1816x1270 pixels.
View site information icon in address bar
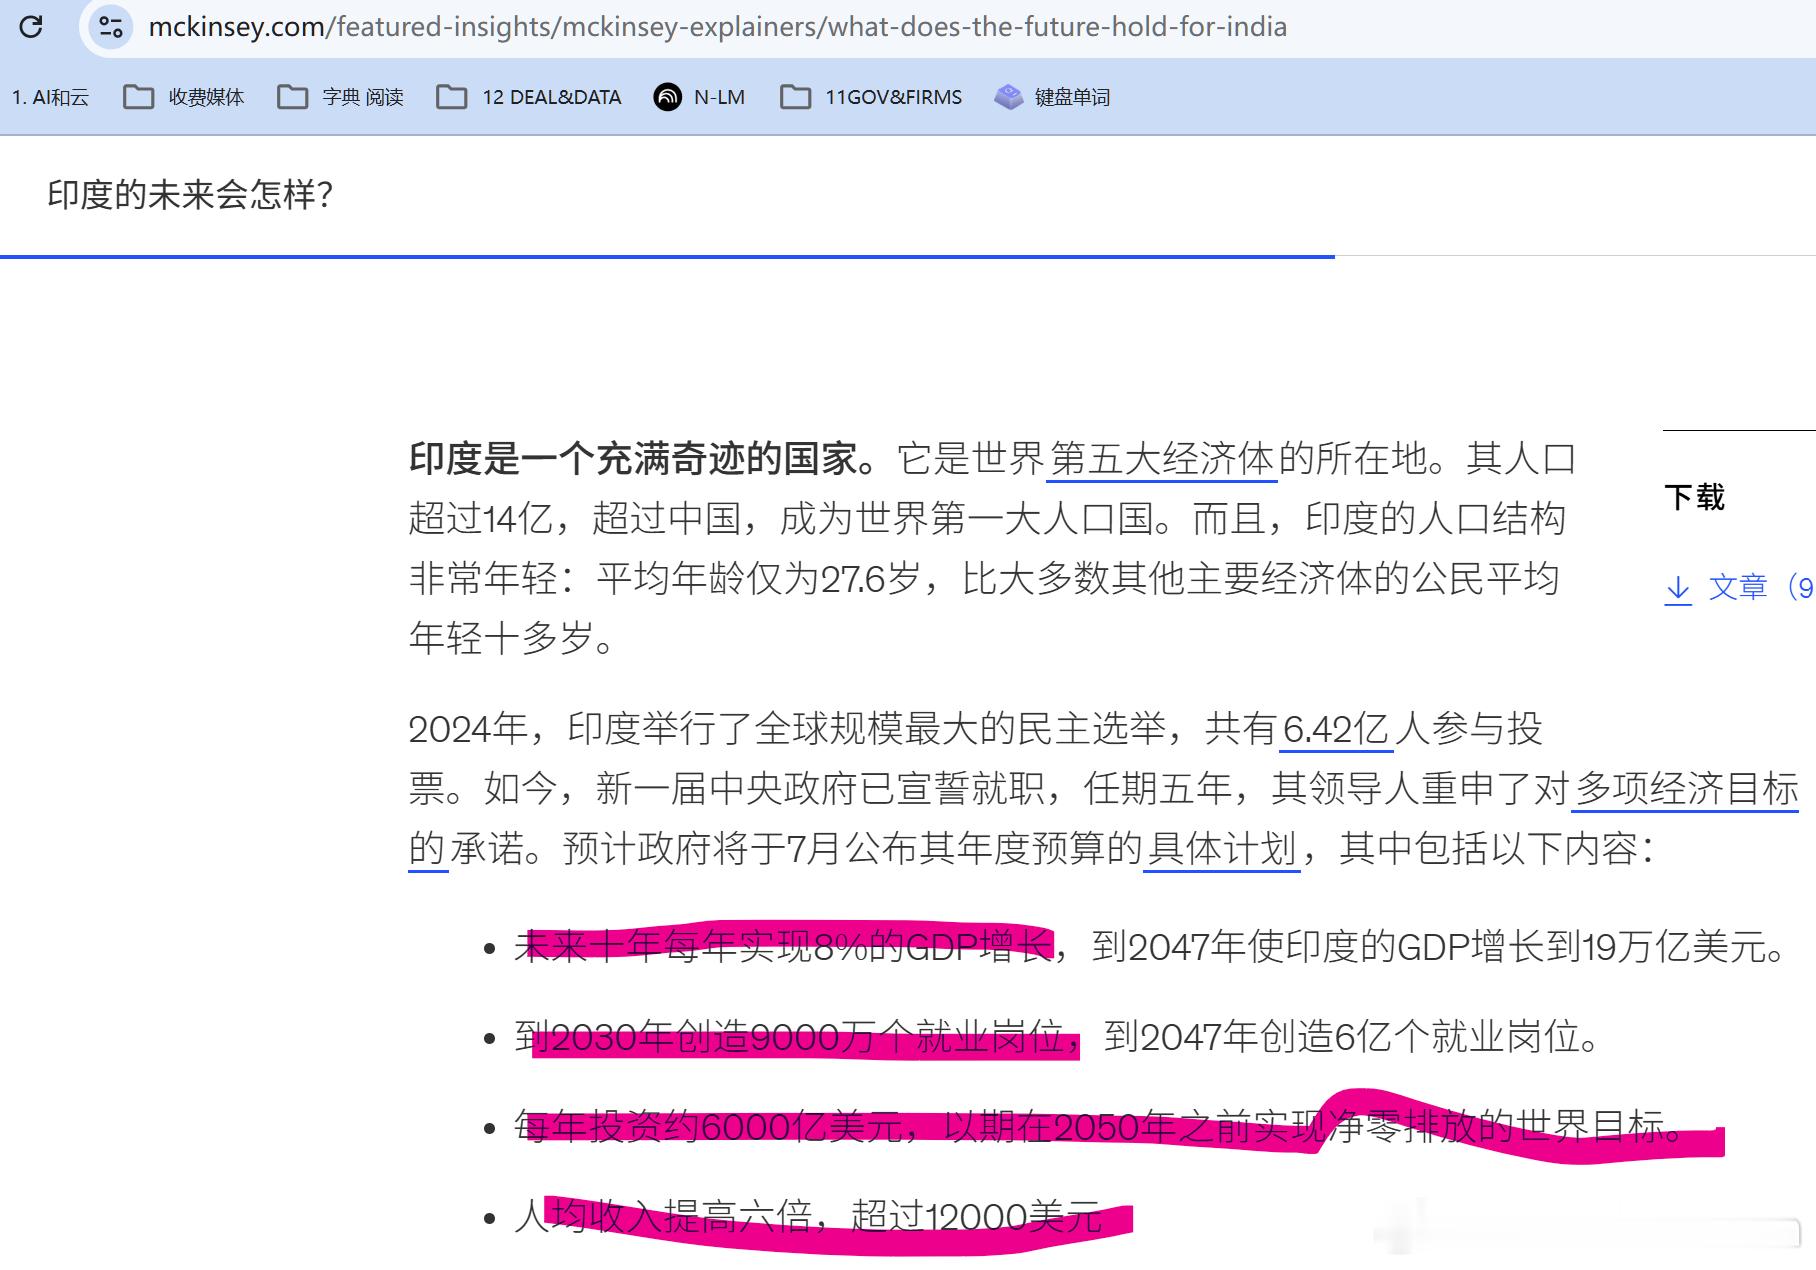(111, 27)
